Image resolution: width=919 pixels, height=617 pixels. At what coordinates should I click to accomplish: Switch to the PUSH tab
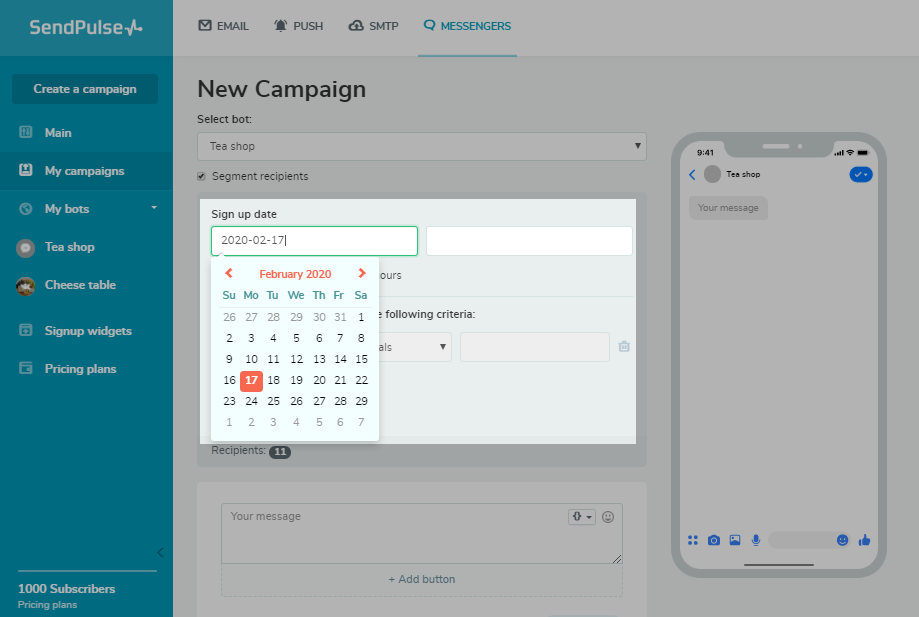pos(298,26)
